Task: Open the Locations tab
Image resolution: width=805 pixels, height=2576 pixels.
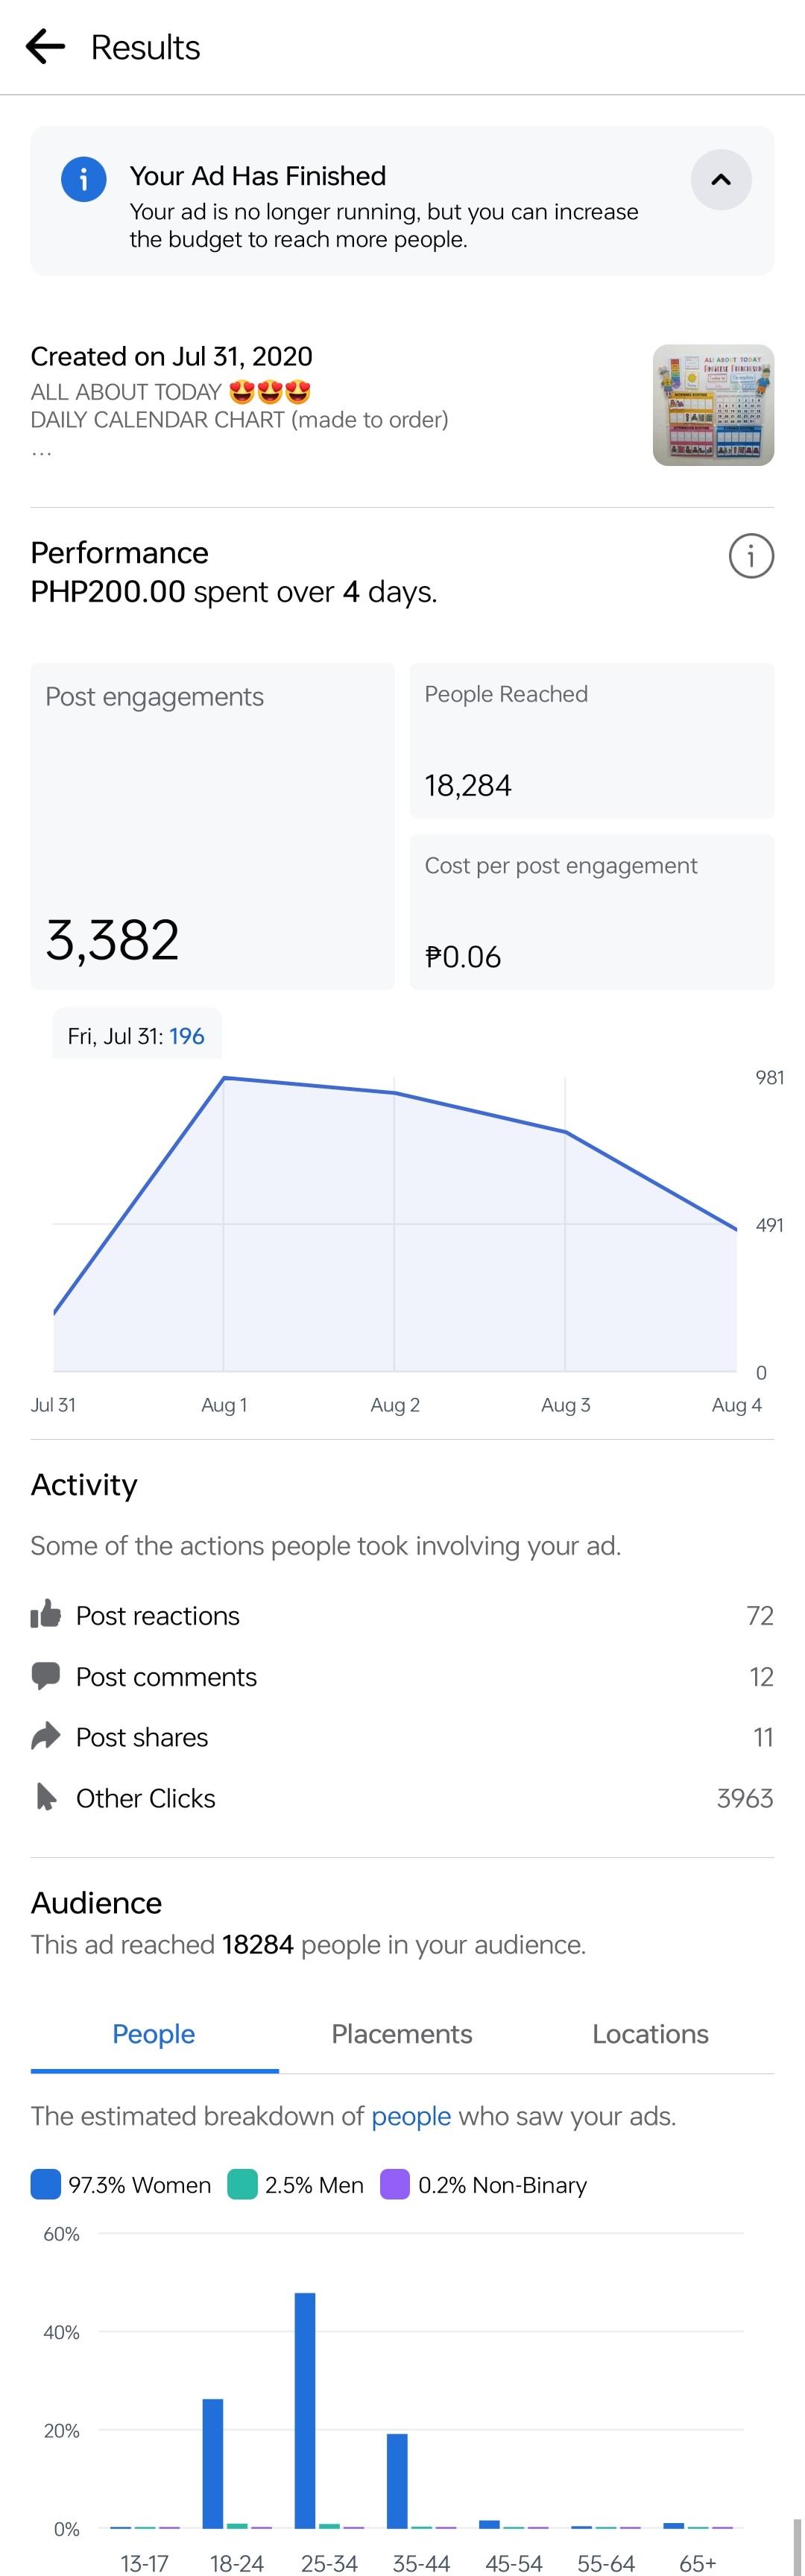Action: pos(650,2033)
